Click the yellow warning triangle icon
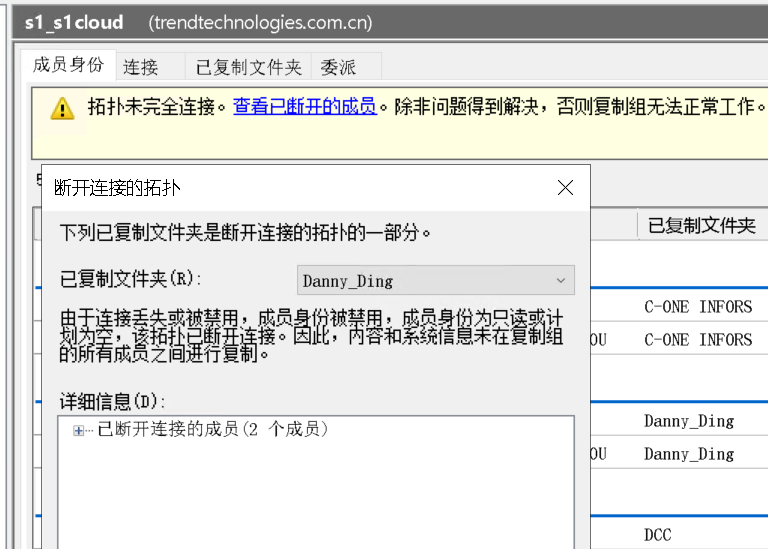 (62, 108)
